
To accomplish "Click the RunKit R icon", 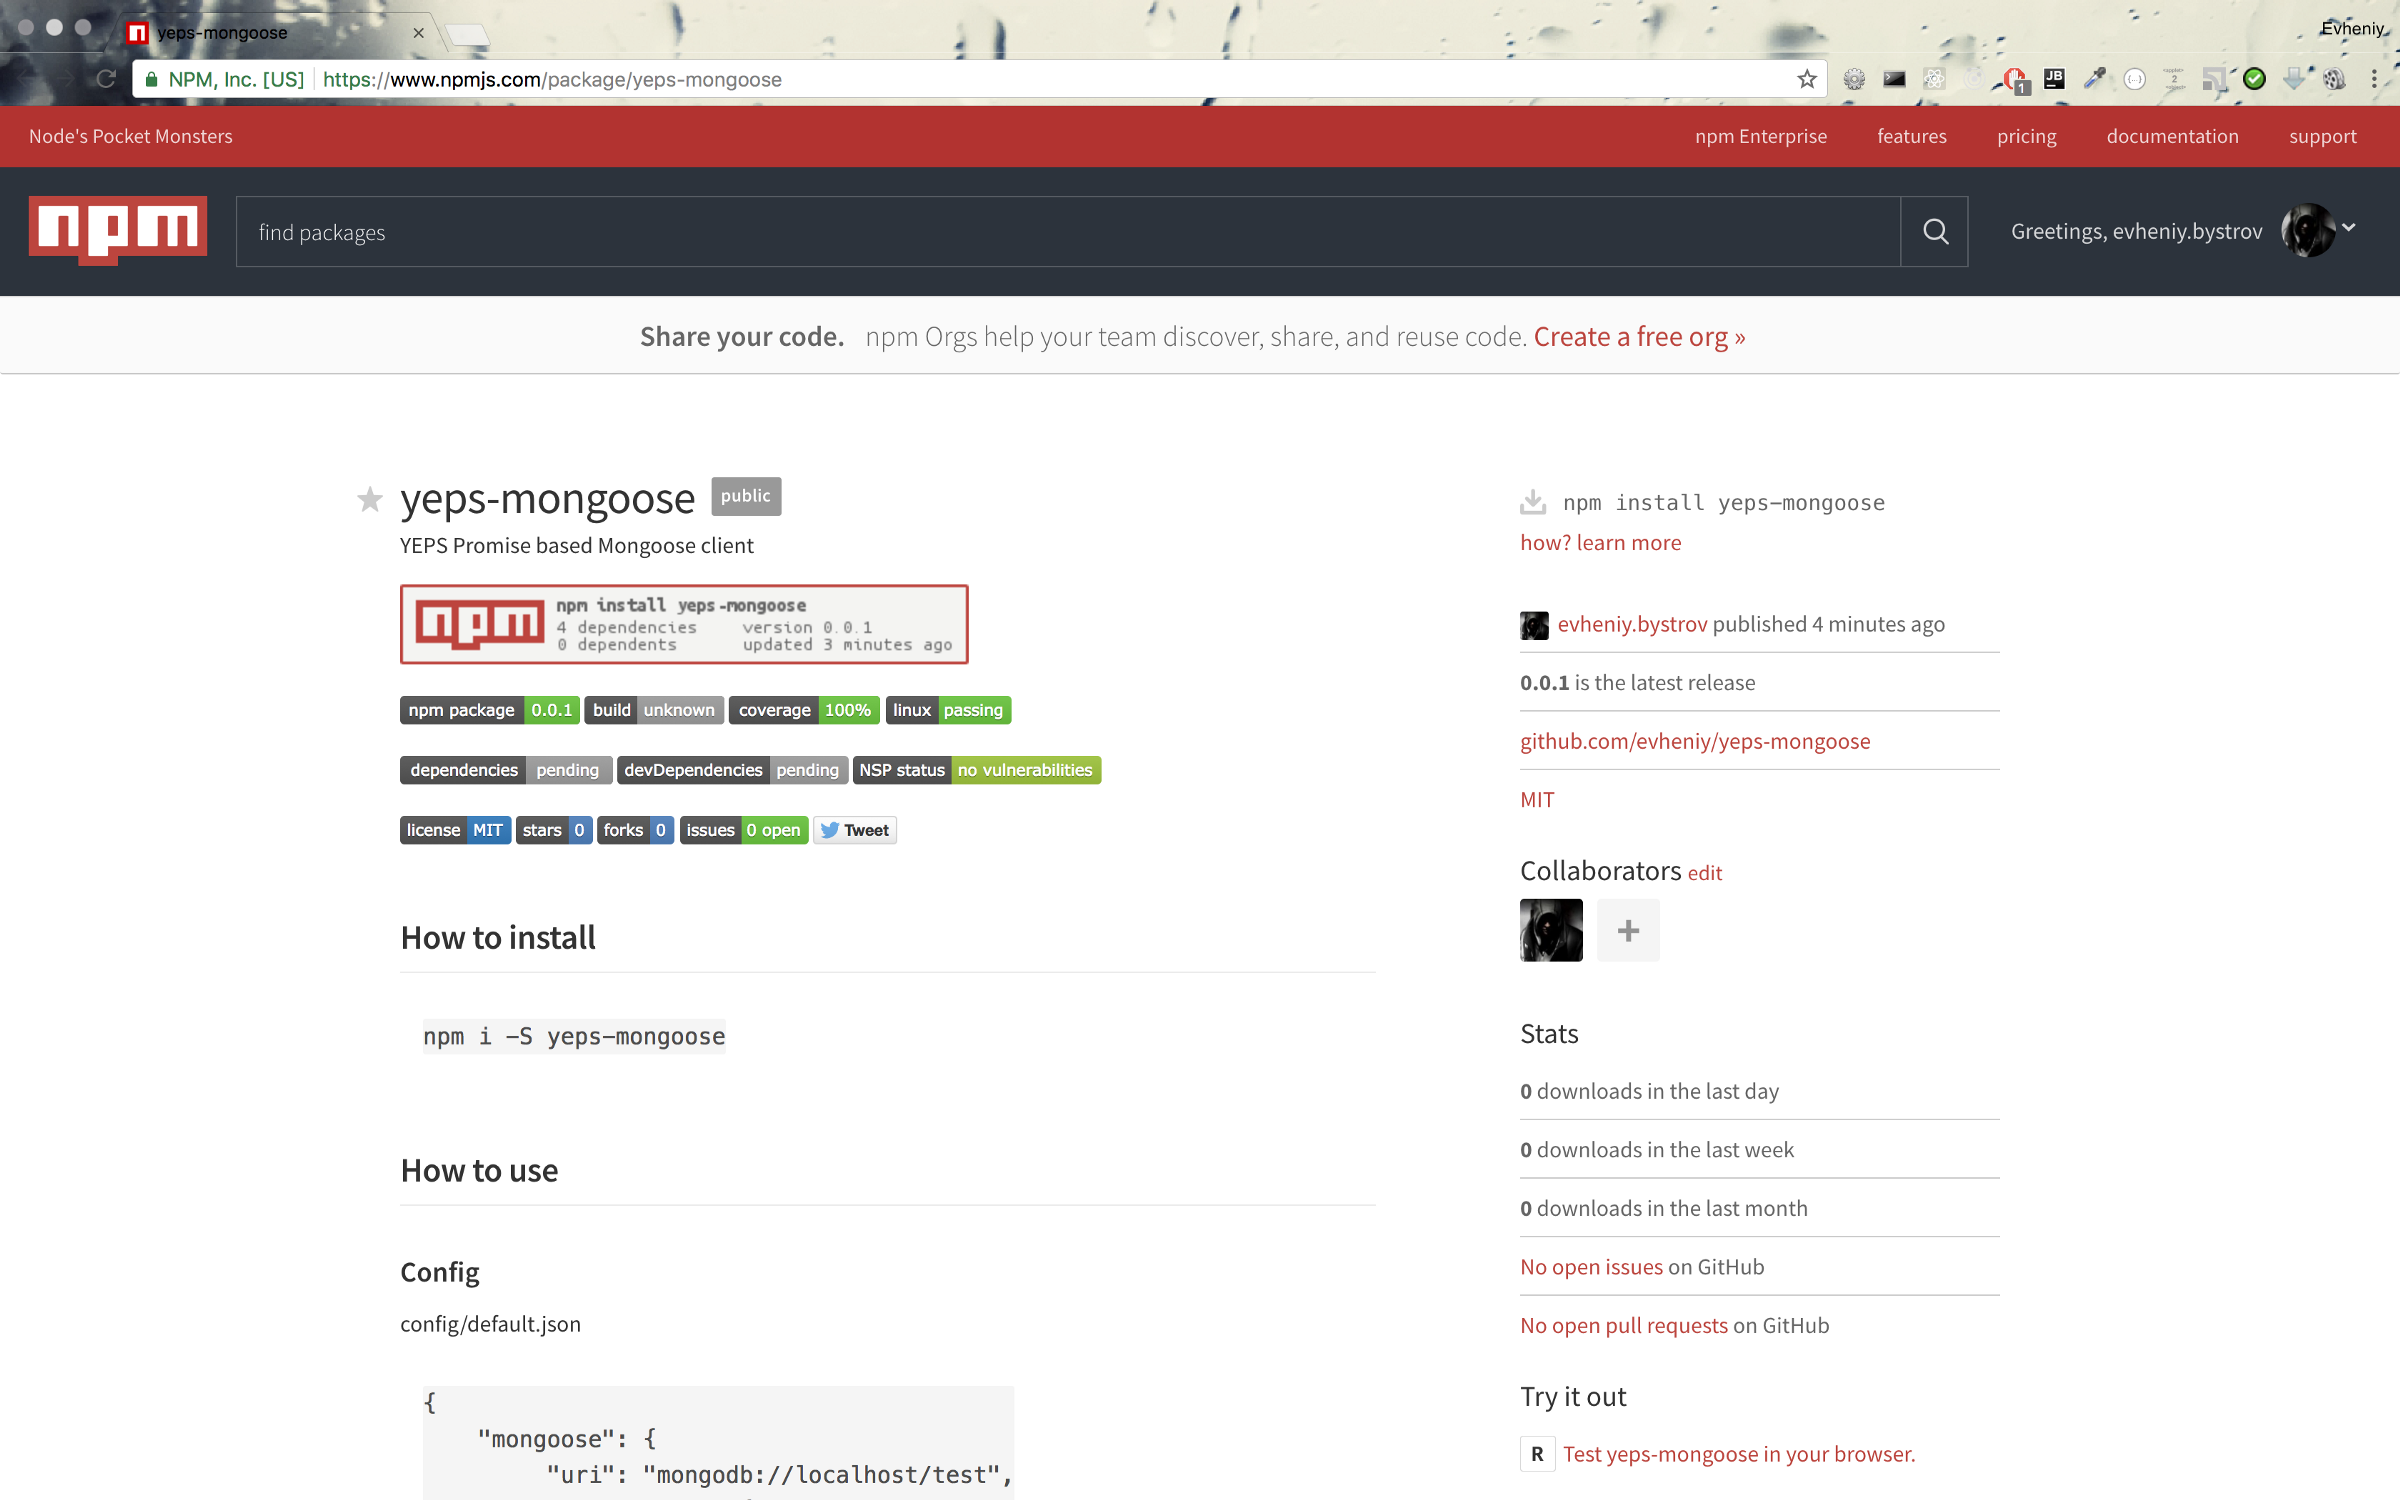I will (1537, 1454).
